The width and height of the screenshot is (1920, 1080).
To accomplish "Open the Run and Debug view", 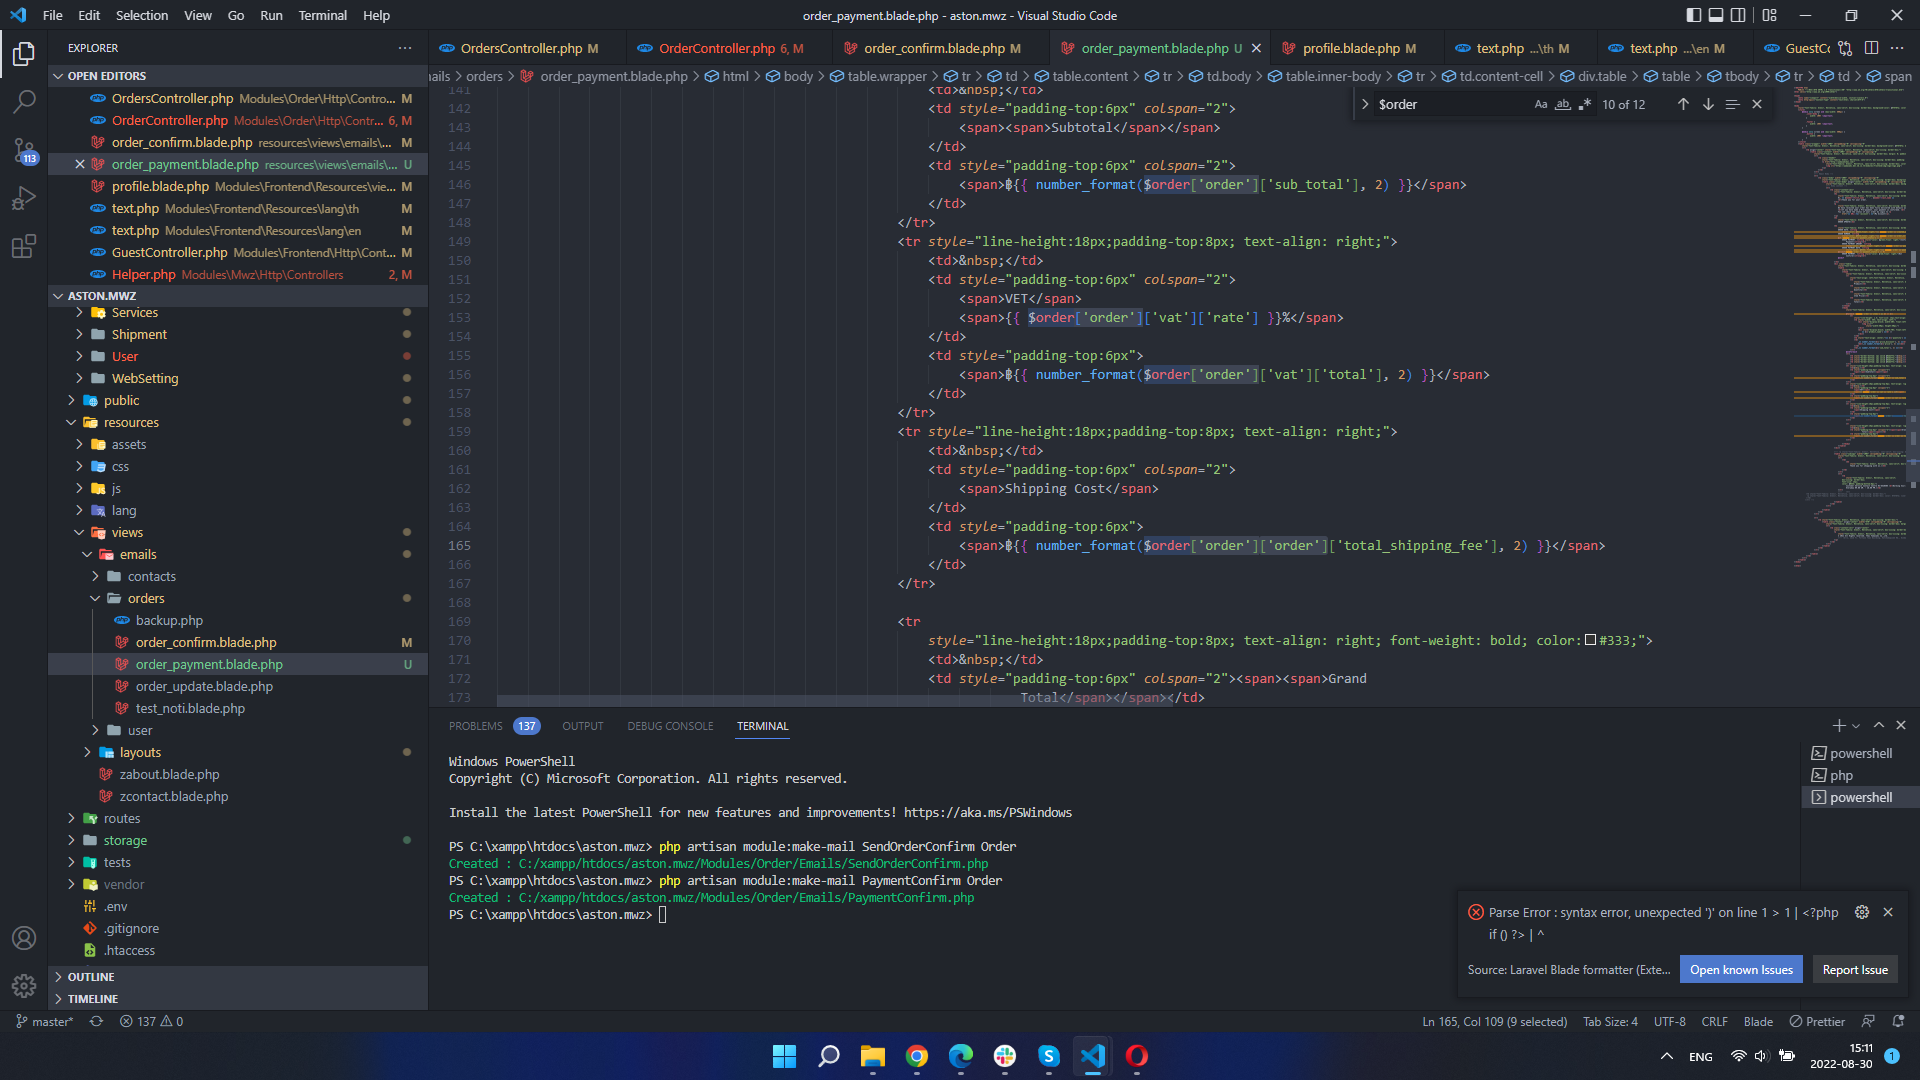I will coord(24,198).
